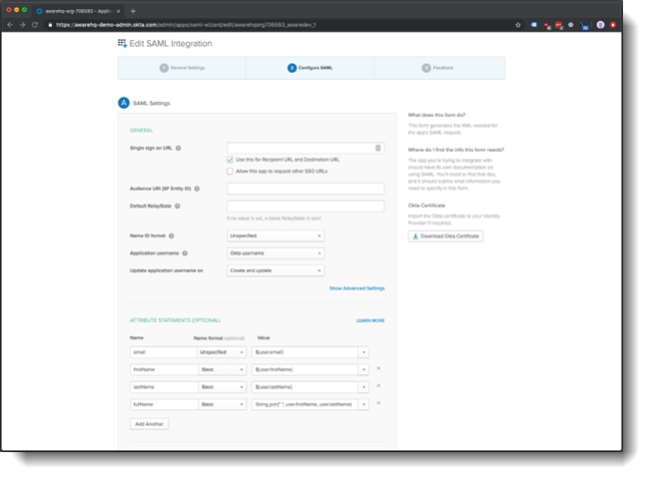
Task: Click Download Okta Certificate button
Action: [446, 236]
